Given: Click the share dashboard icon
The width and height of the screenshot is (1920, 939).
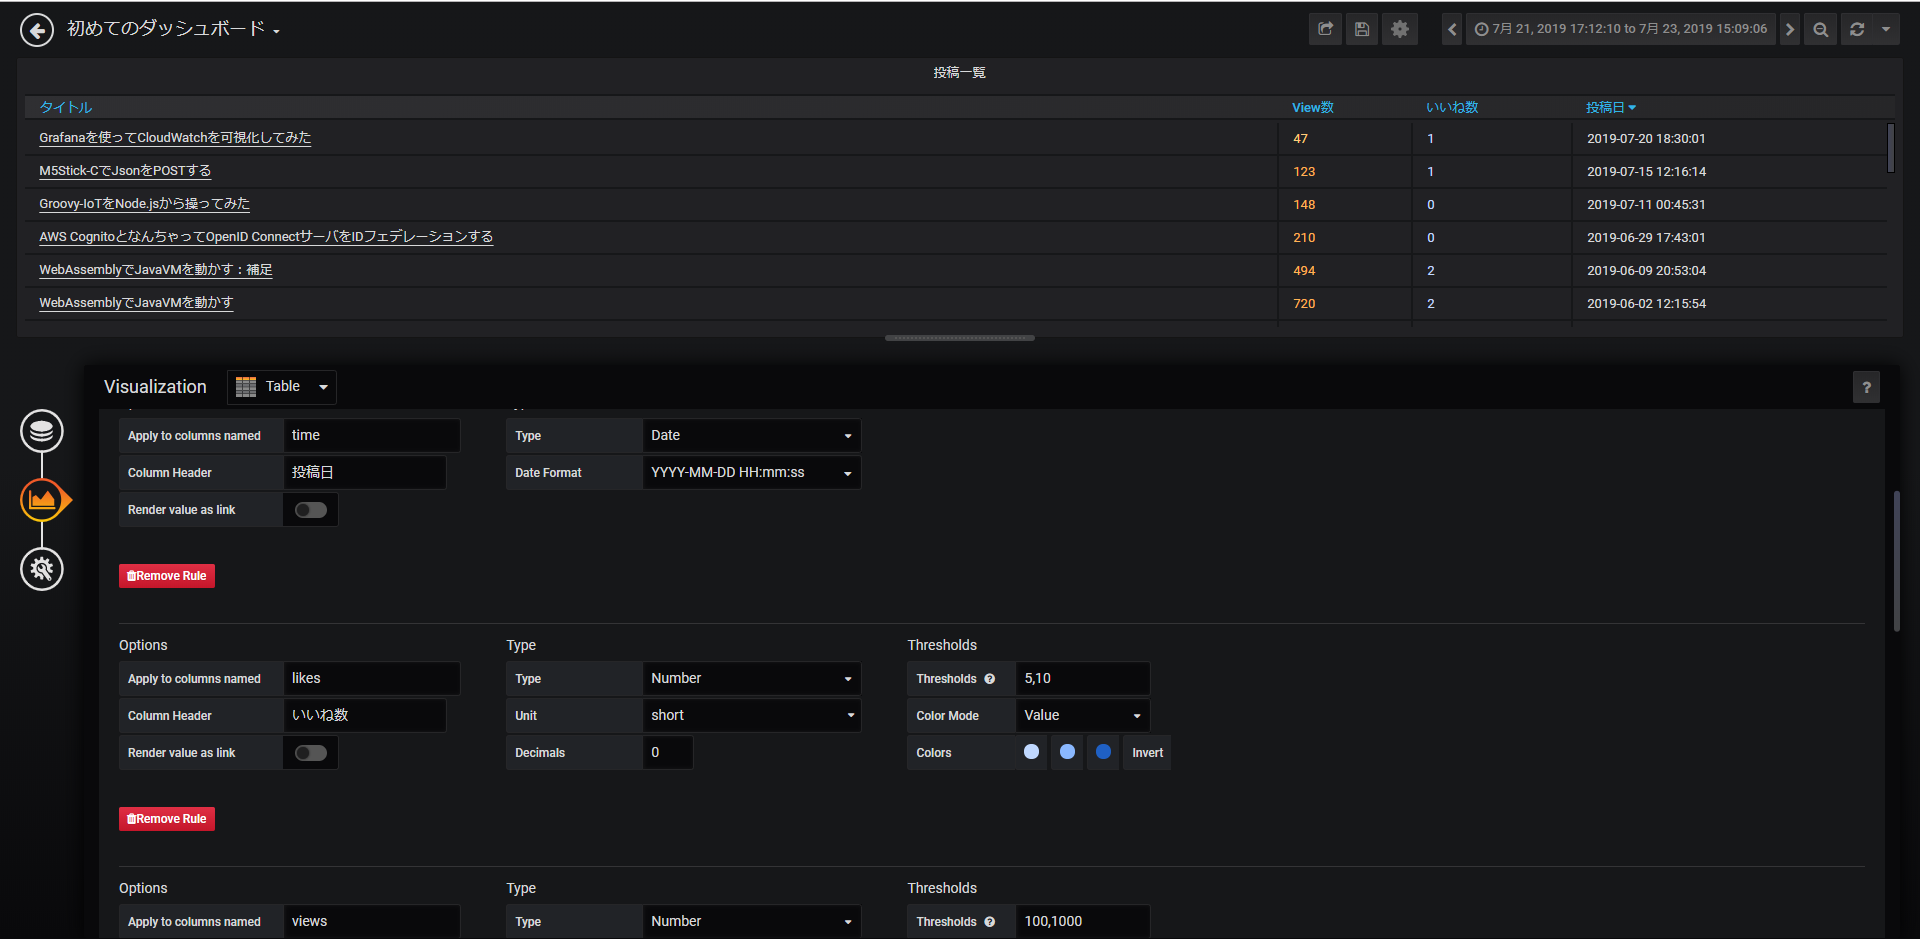Looking at the screenshot, I should [x=1325, y=29].
